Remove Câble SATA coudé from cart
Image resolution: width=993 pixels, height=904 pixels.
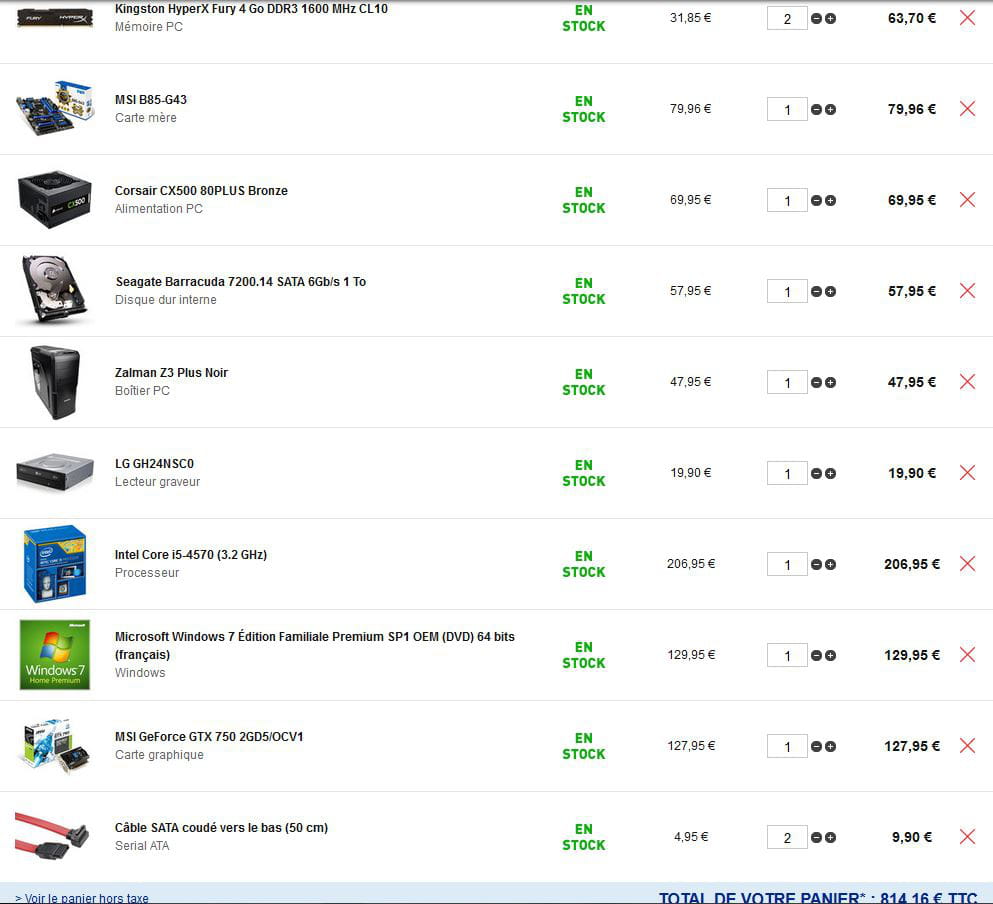(967, 837)
